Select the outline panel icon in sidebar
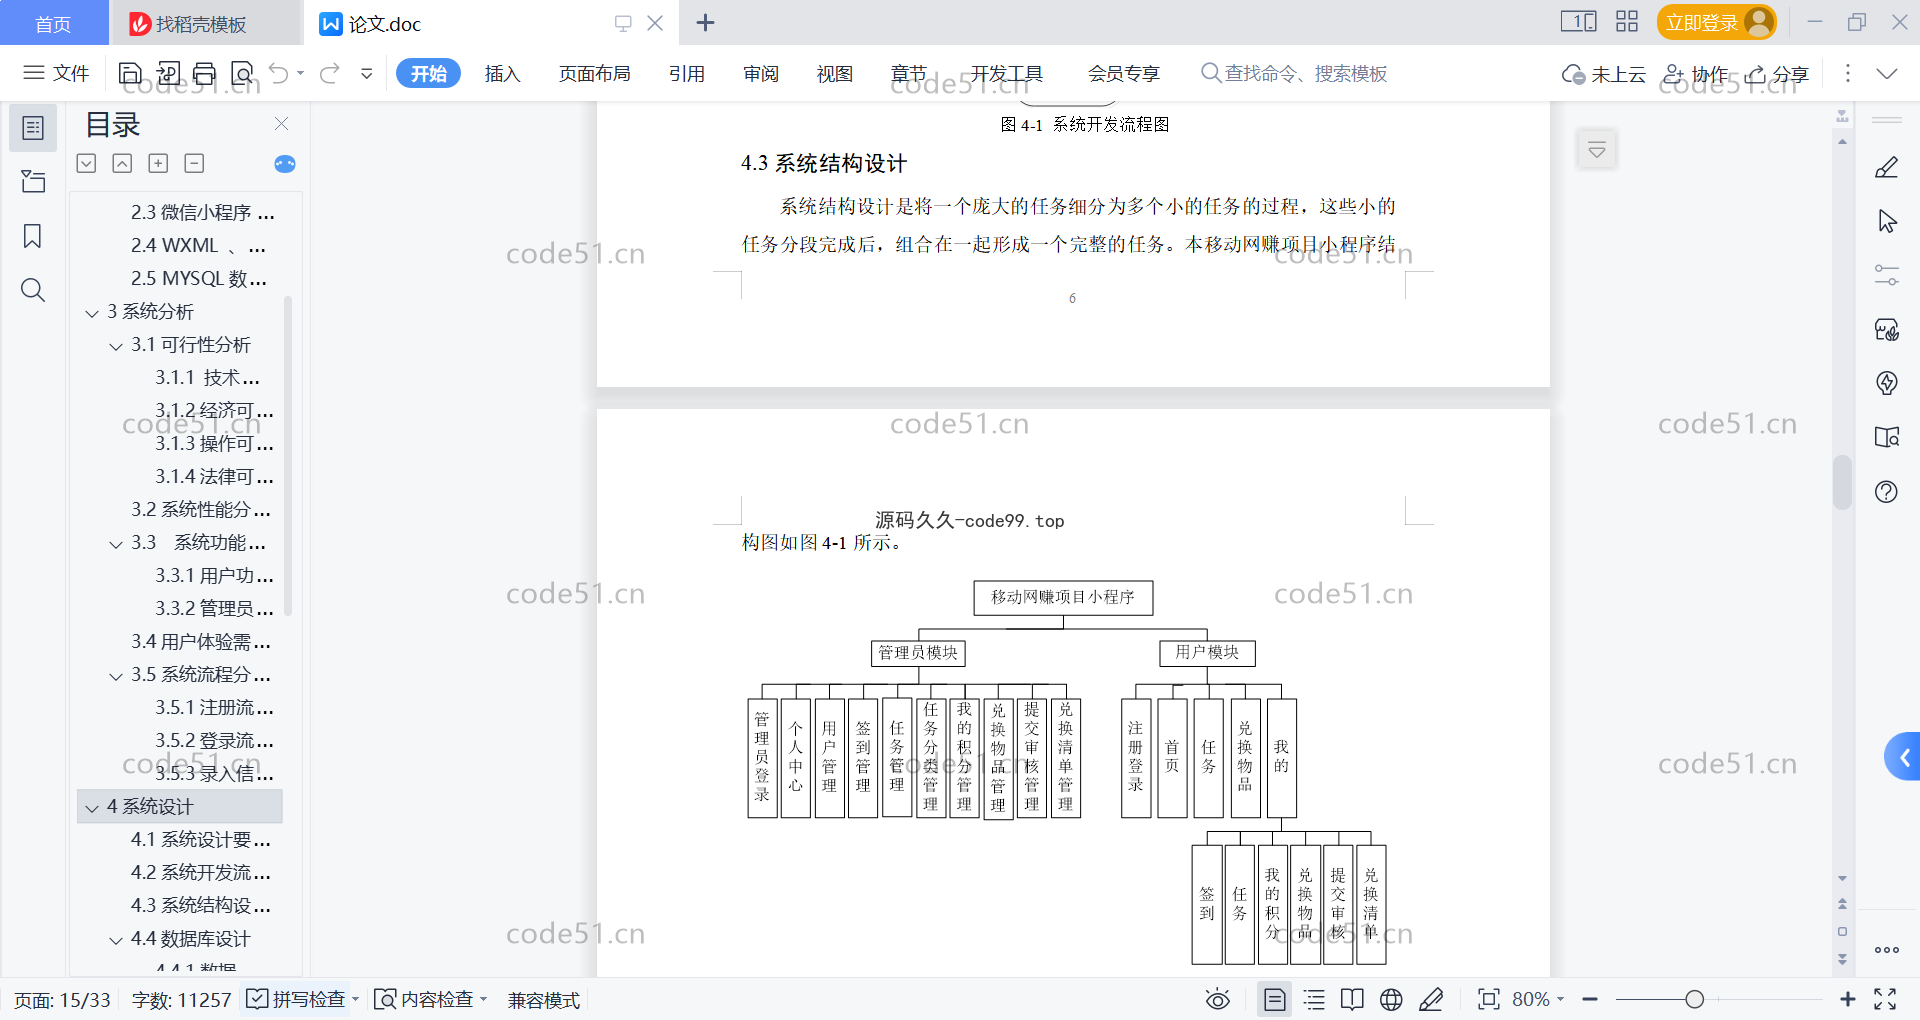The width and height of the screenshot is (1920, 1020). [x=33, y=128]
